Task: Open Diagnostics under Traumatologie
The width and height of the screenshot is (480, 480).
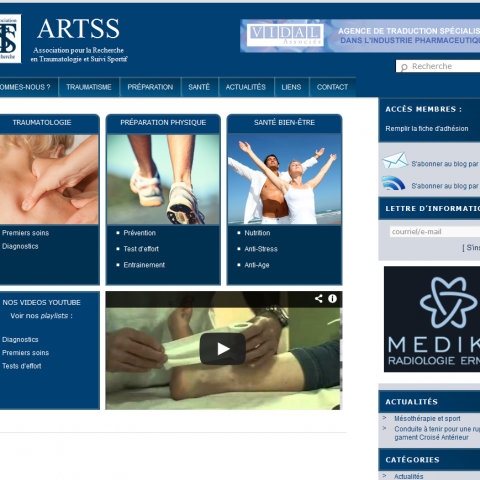Action: point(20,246)
